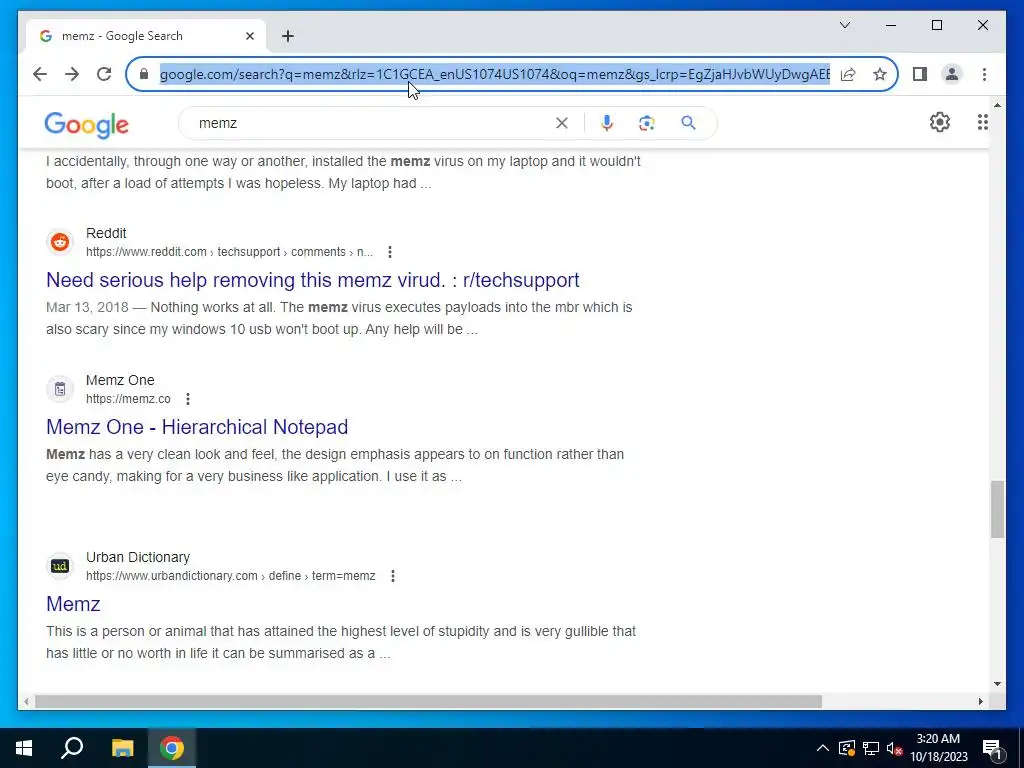Open the notification center
Image resolution: width=1024 pixels, height=768 pixels.
click(x=993, y=748)
